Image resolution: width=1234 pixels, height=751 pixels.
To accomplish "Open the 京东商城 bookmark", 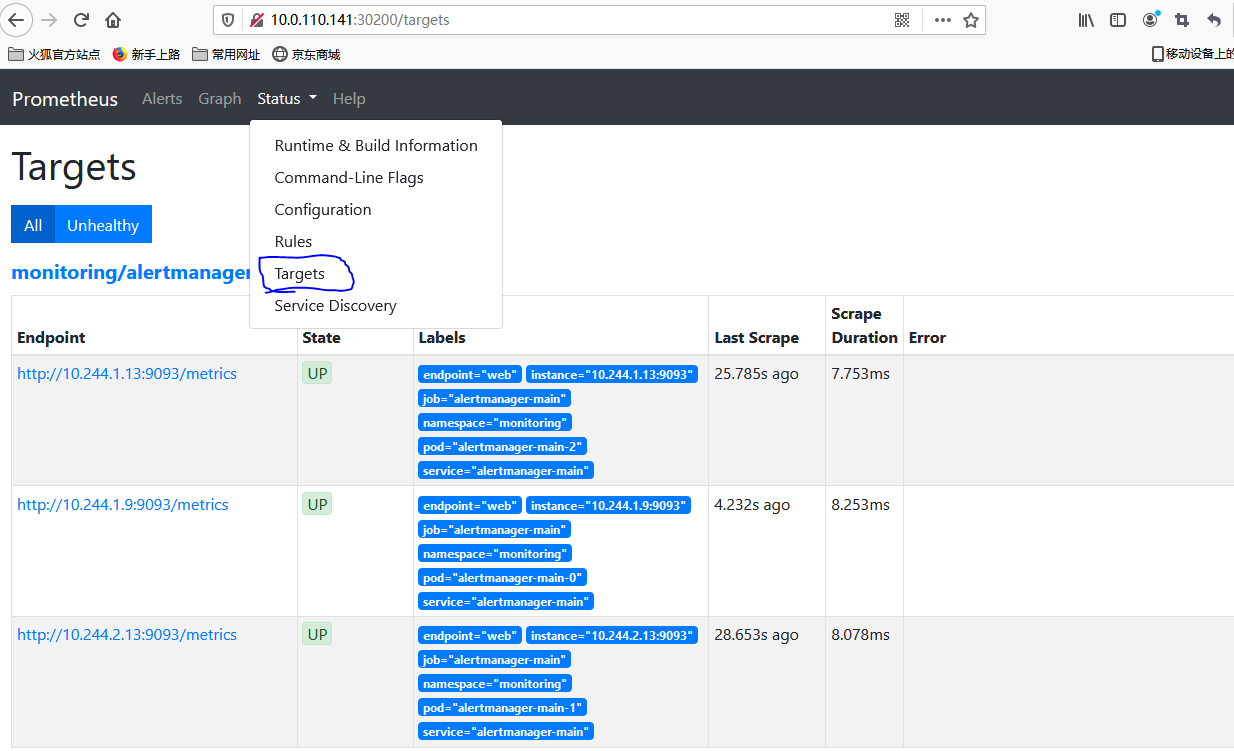I will pyautogui.click(x=306, y=55).
